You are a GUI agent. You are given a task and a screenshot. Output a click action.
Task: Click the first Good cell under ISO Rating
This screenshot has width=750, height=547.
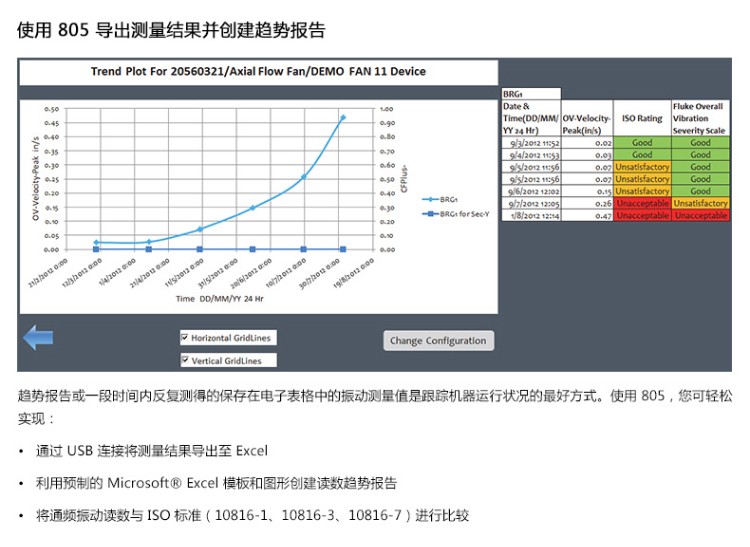click(642, 143)
